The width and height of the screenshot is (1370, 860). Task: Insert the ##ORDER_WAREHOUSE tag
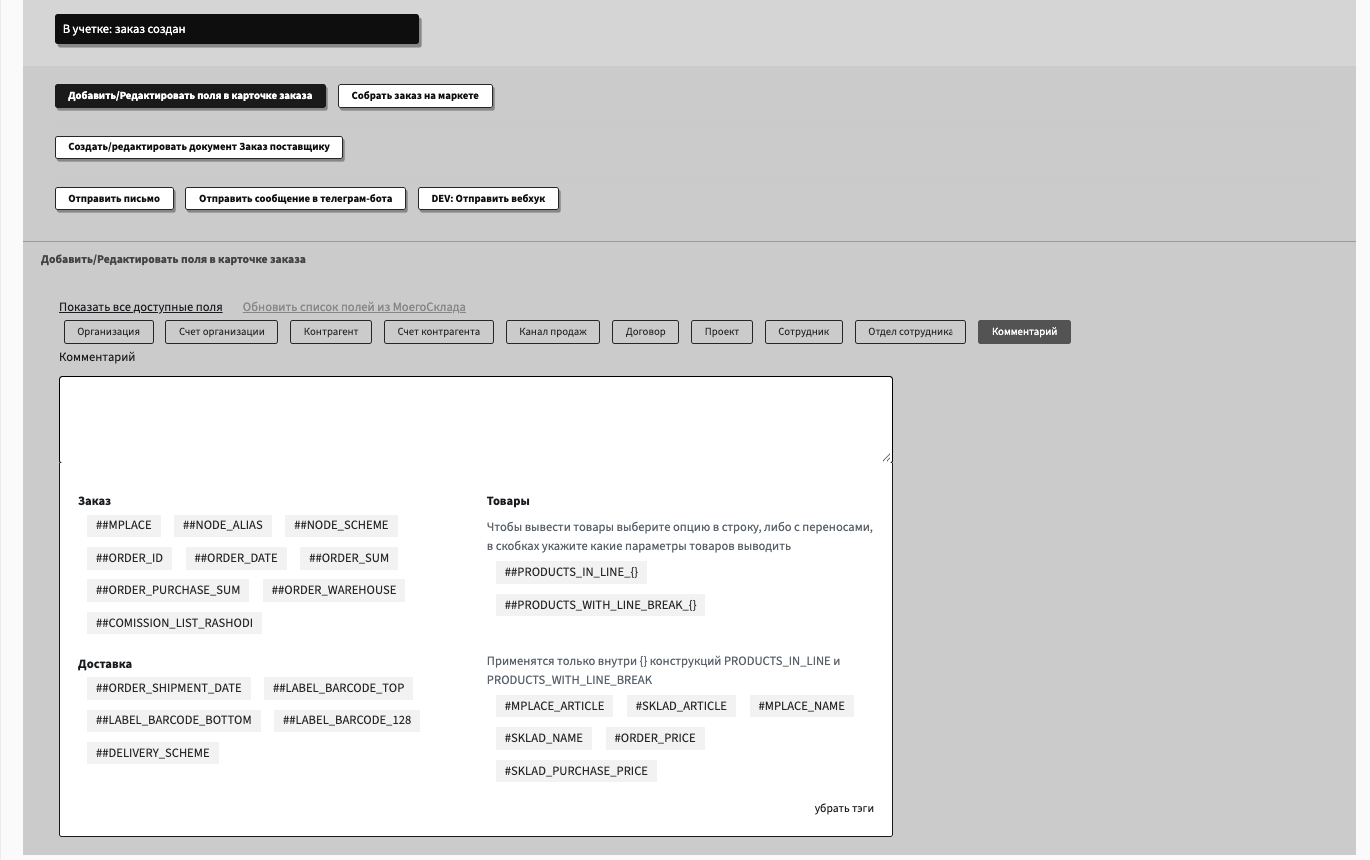[x=334, y=590]
